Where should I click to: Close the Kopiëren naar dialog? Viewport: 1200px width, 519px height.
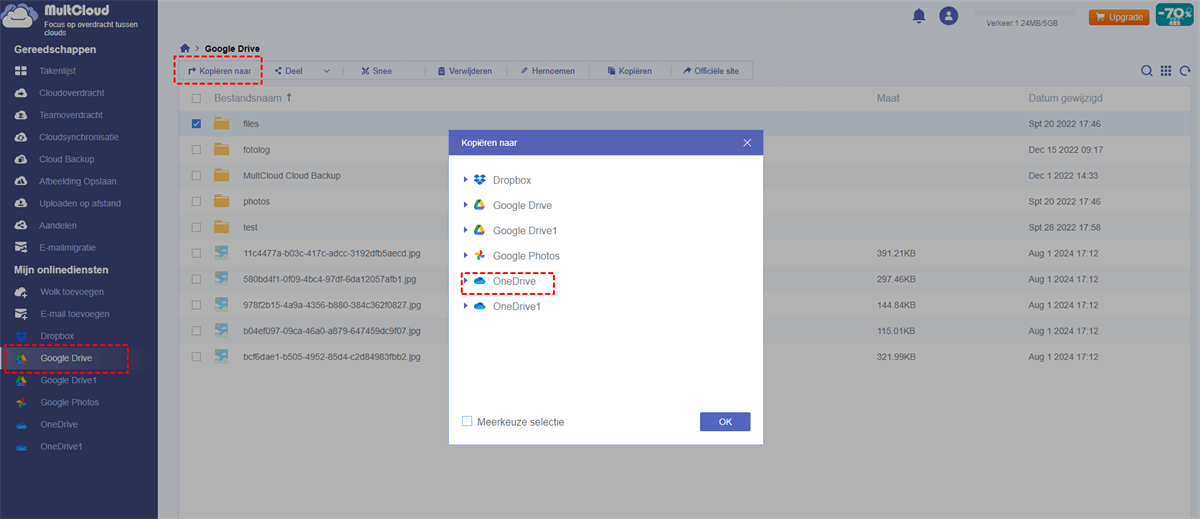pyautogui.click(x=747, y=143)
